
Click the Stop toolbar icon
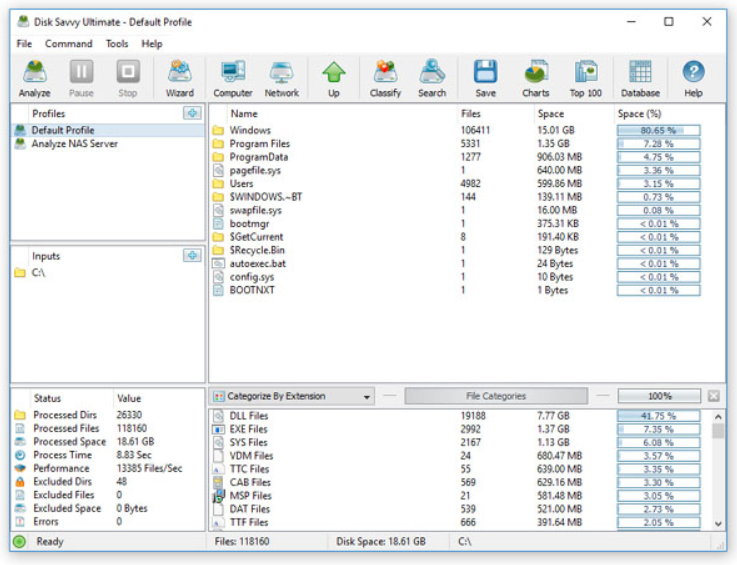point(128,78)
